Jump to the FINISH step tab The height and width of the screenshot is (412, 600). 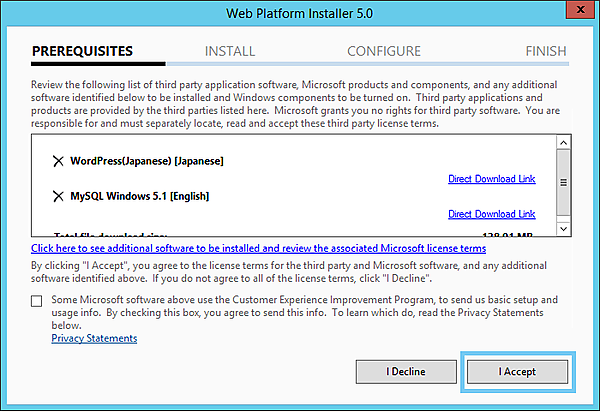tap(545, 51)
